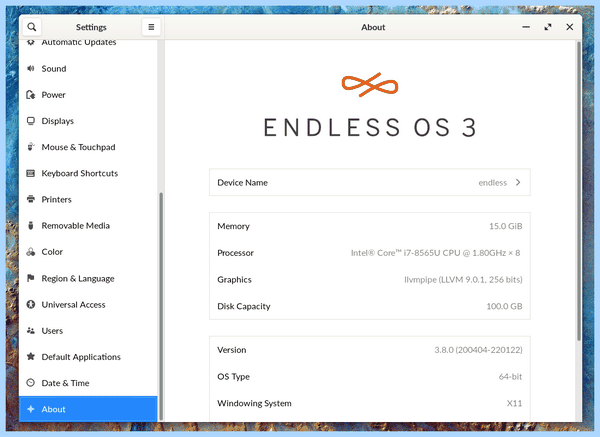The image size is (600, 437).
Task: Click the Processor value Intel Core i7-8565U
Action: click(x=435, y=253)
